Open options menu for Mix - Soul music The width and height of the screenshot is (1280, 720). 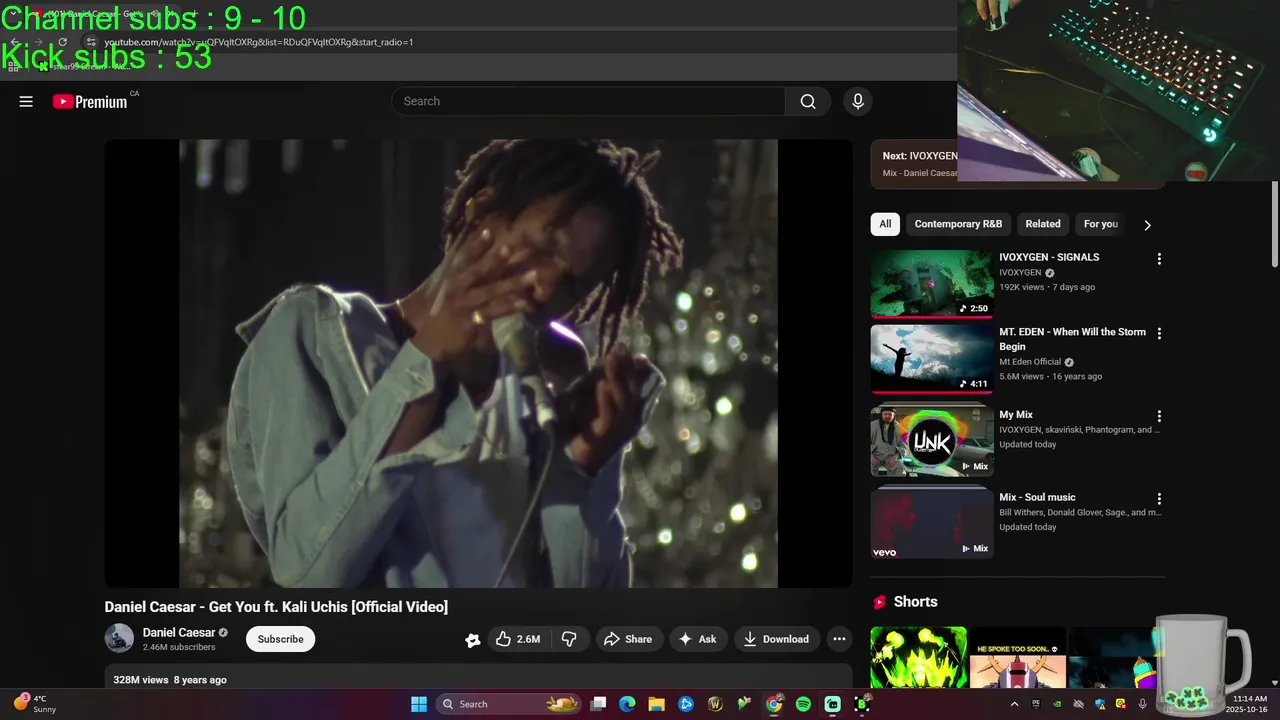[x=1159, y=499]
